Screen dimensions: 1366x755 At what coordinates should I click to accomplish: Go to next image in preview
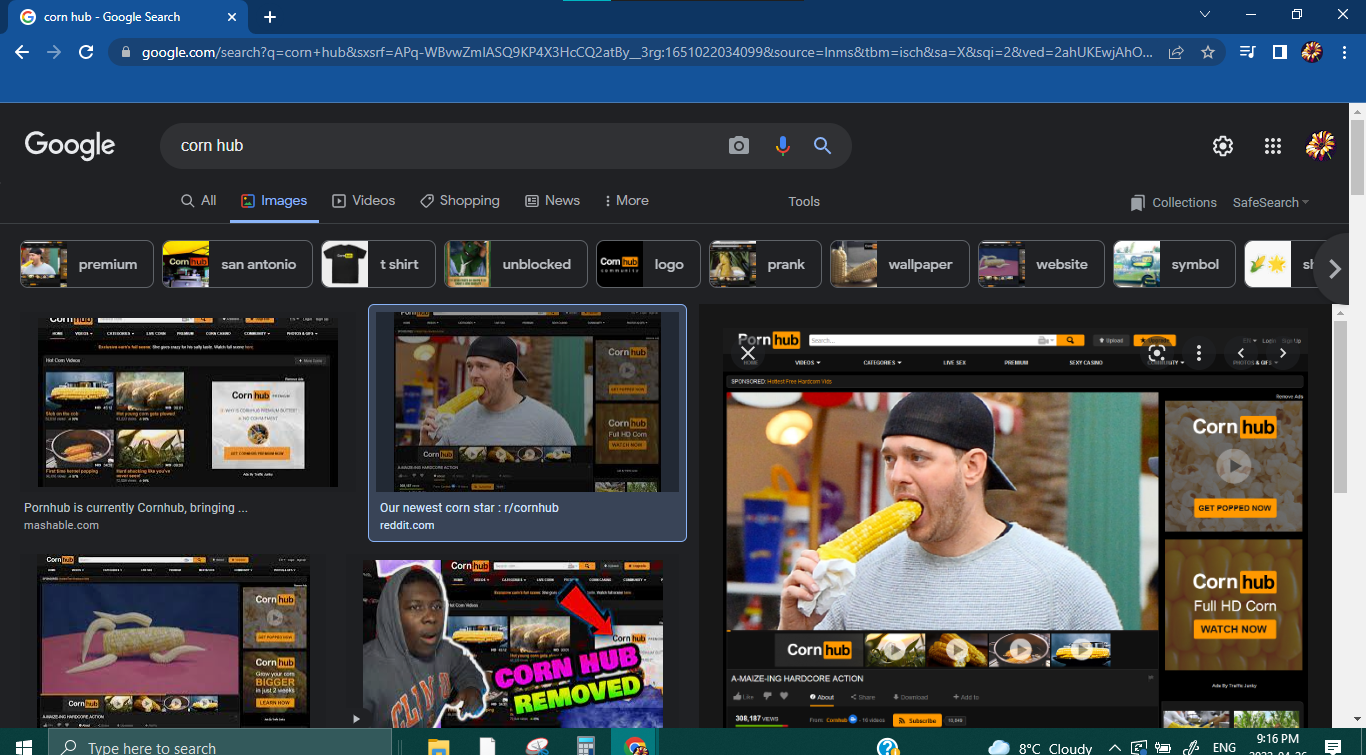[x=1283, y=353]
